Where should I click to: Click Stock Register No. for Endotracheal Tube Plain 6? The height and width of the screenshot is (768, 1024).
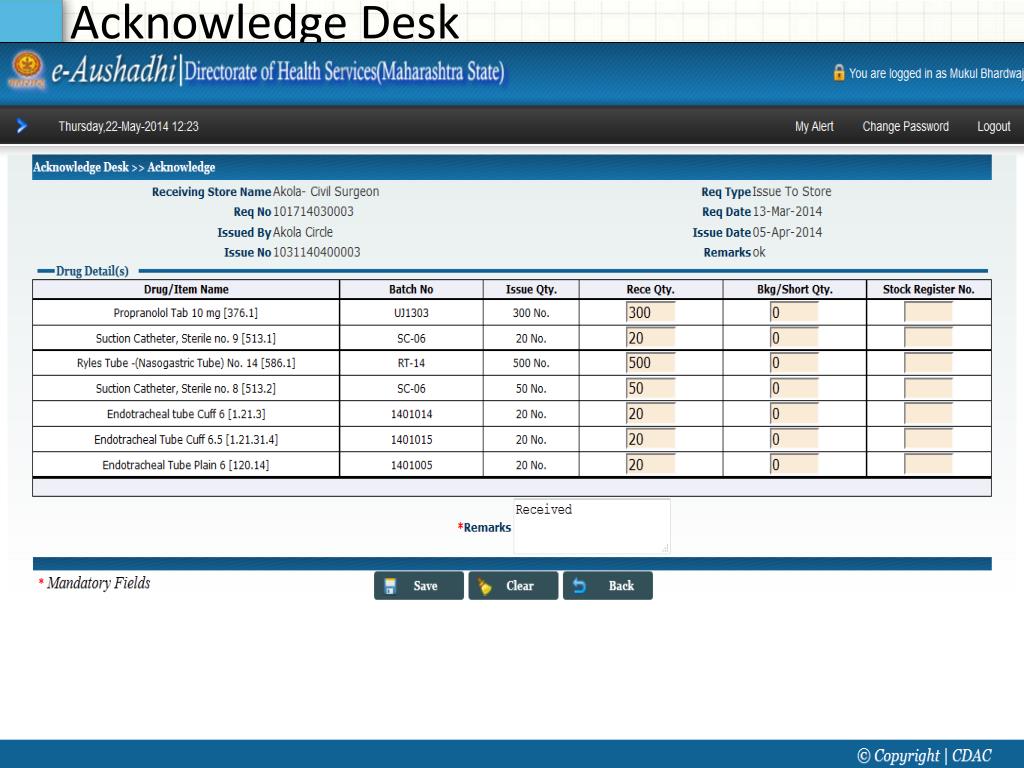[x=928, y=464]
